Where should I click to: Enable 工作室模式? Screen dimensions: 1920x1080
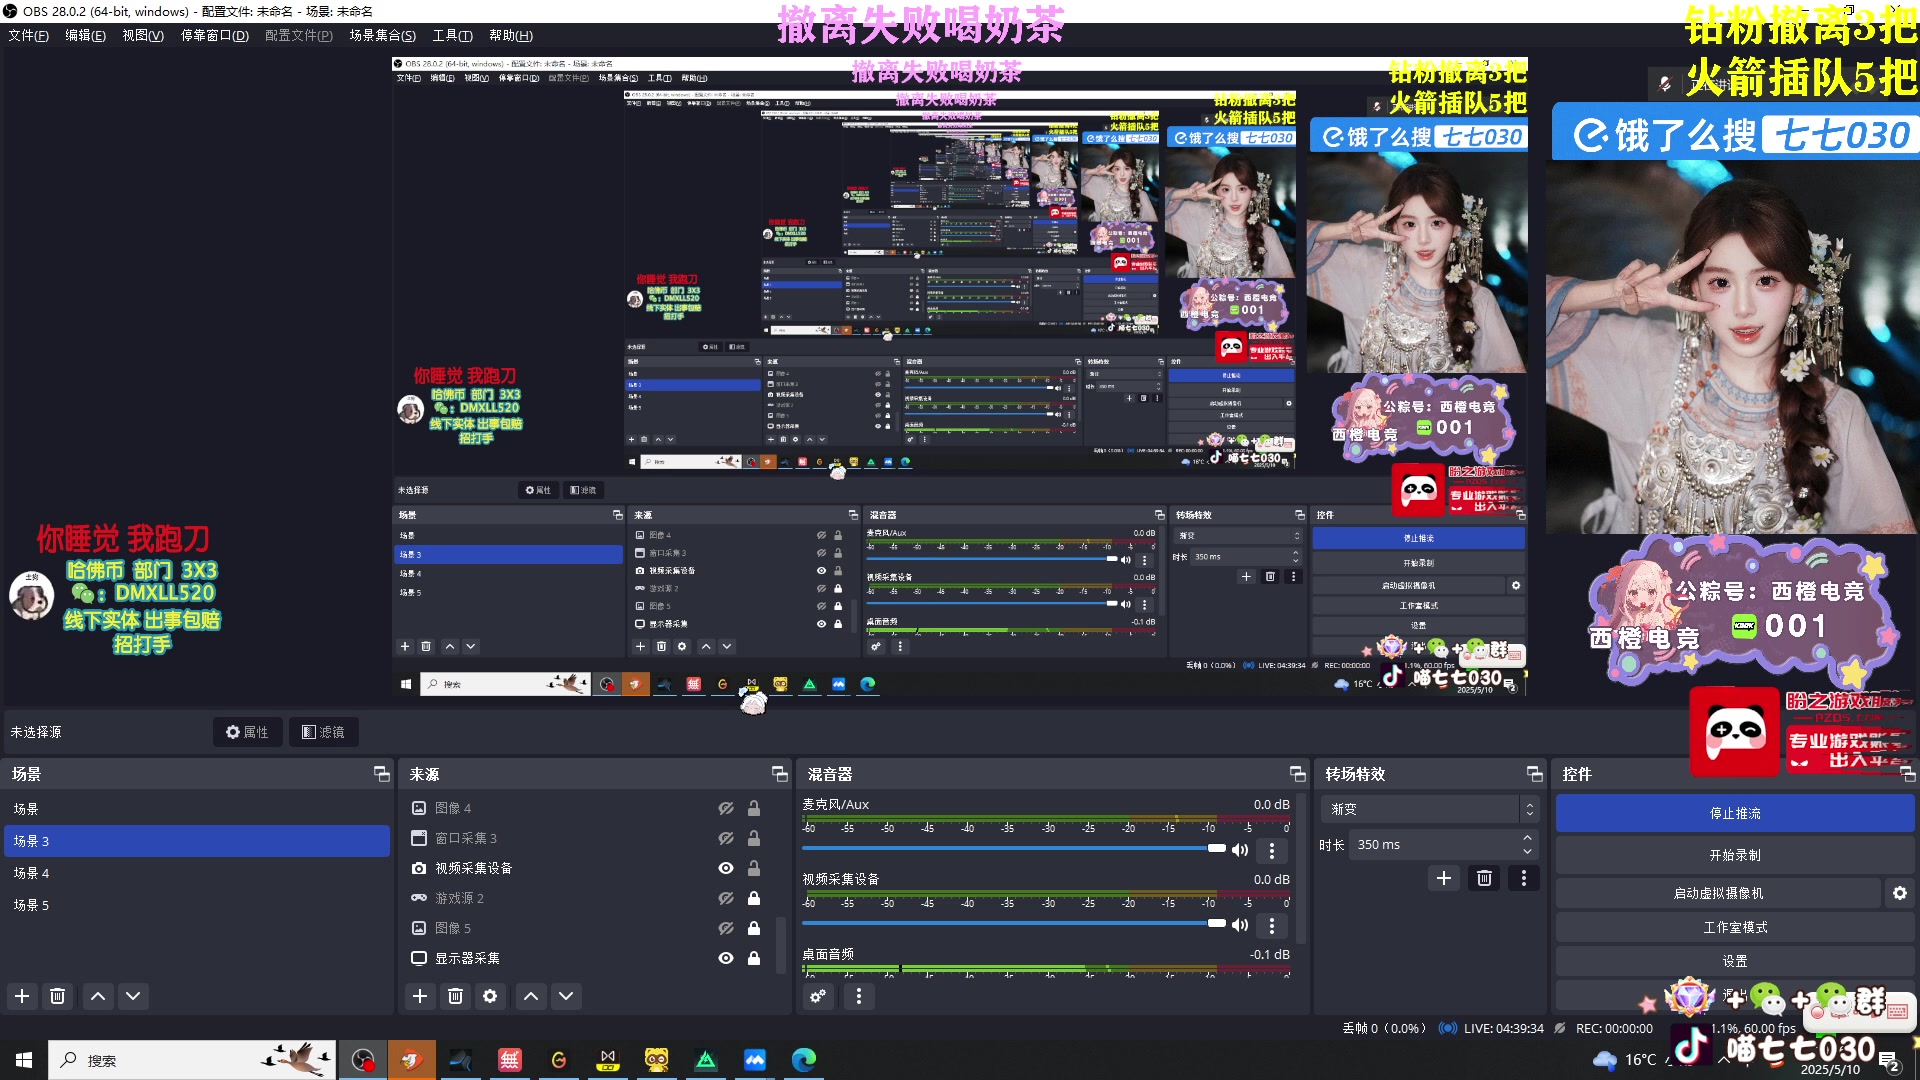[x=1735, y=928]
